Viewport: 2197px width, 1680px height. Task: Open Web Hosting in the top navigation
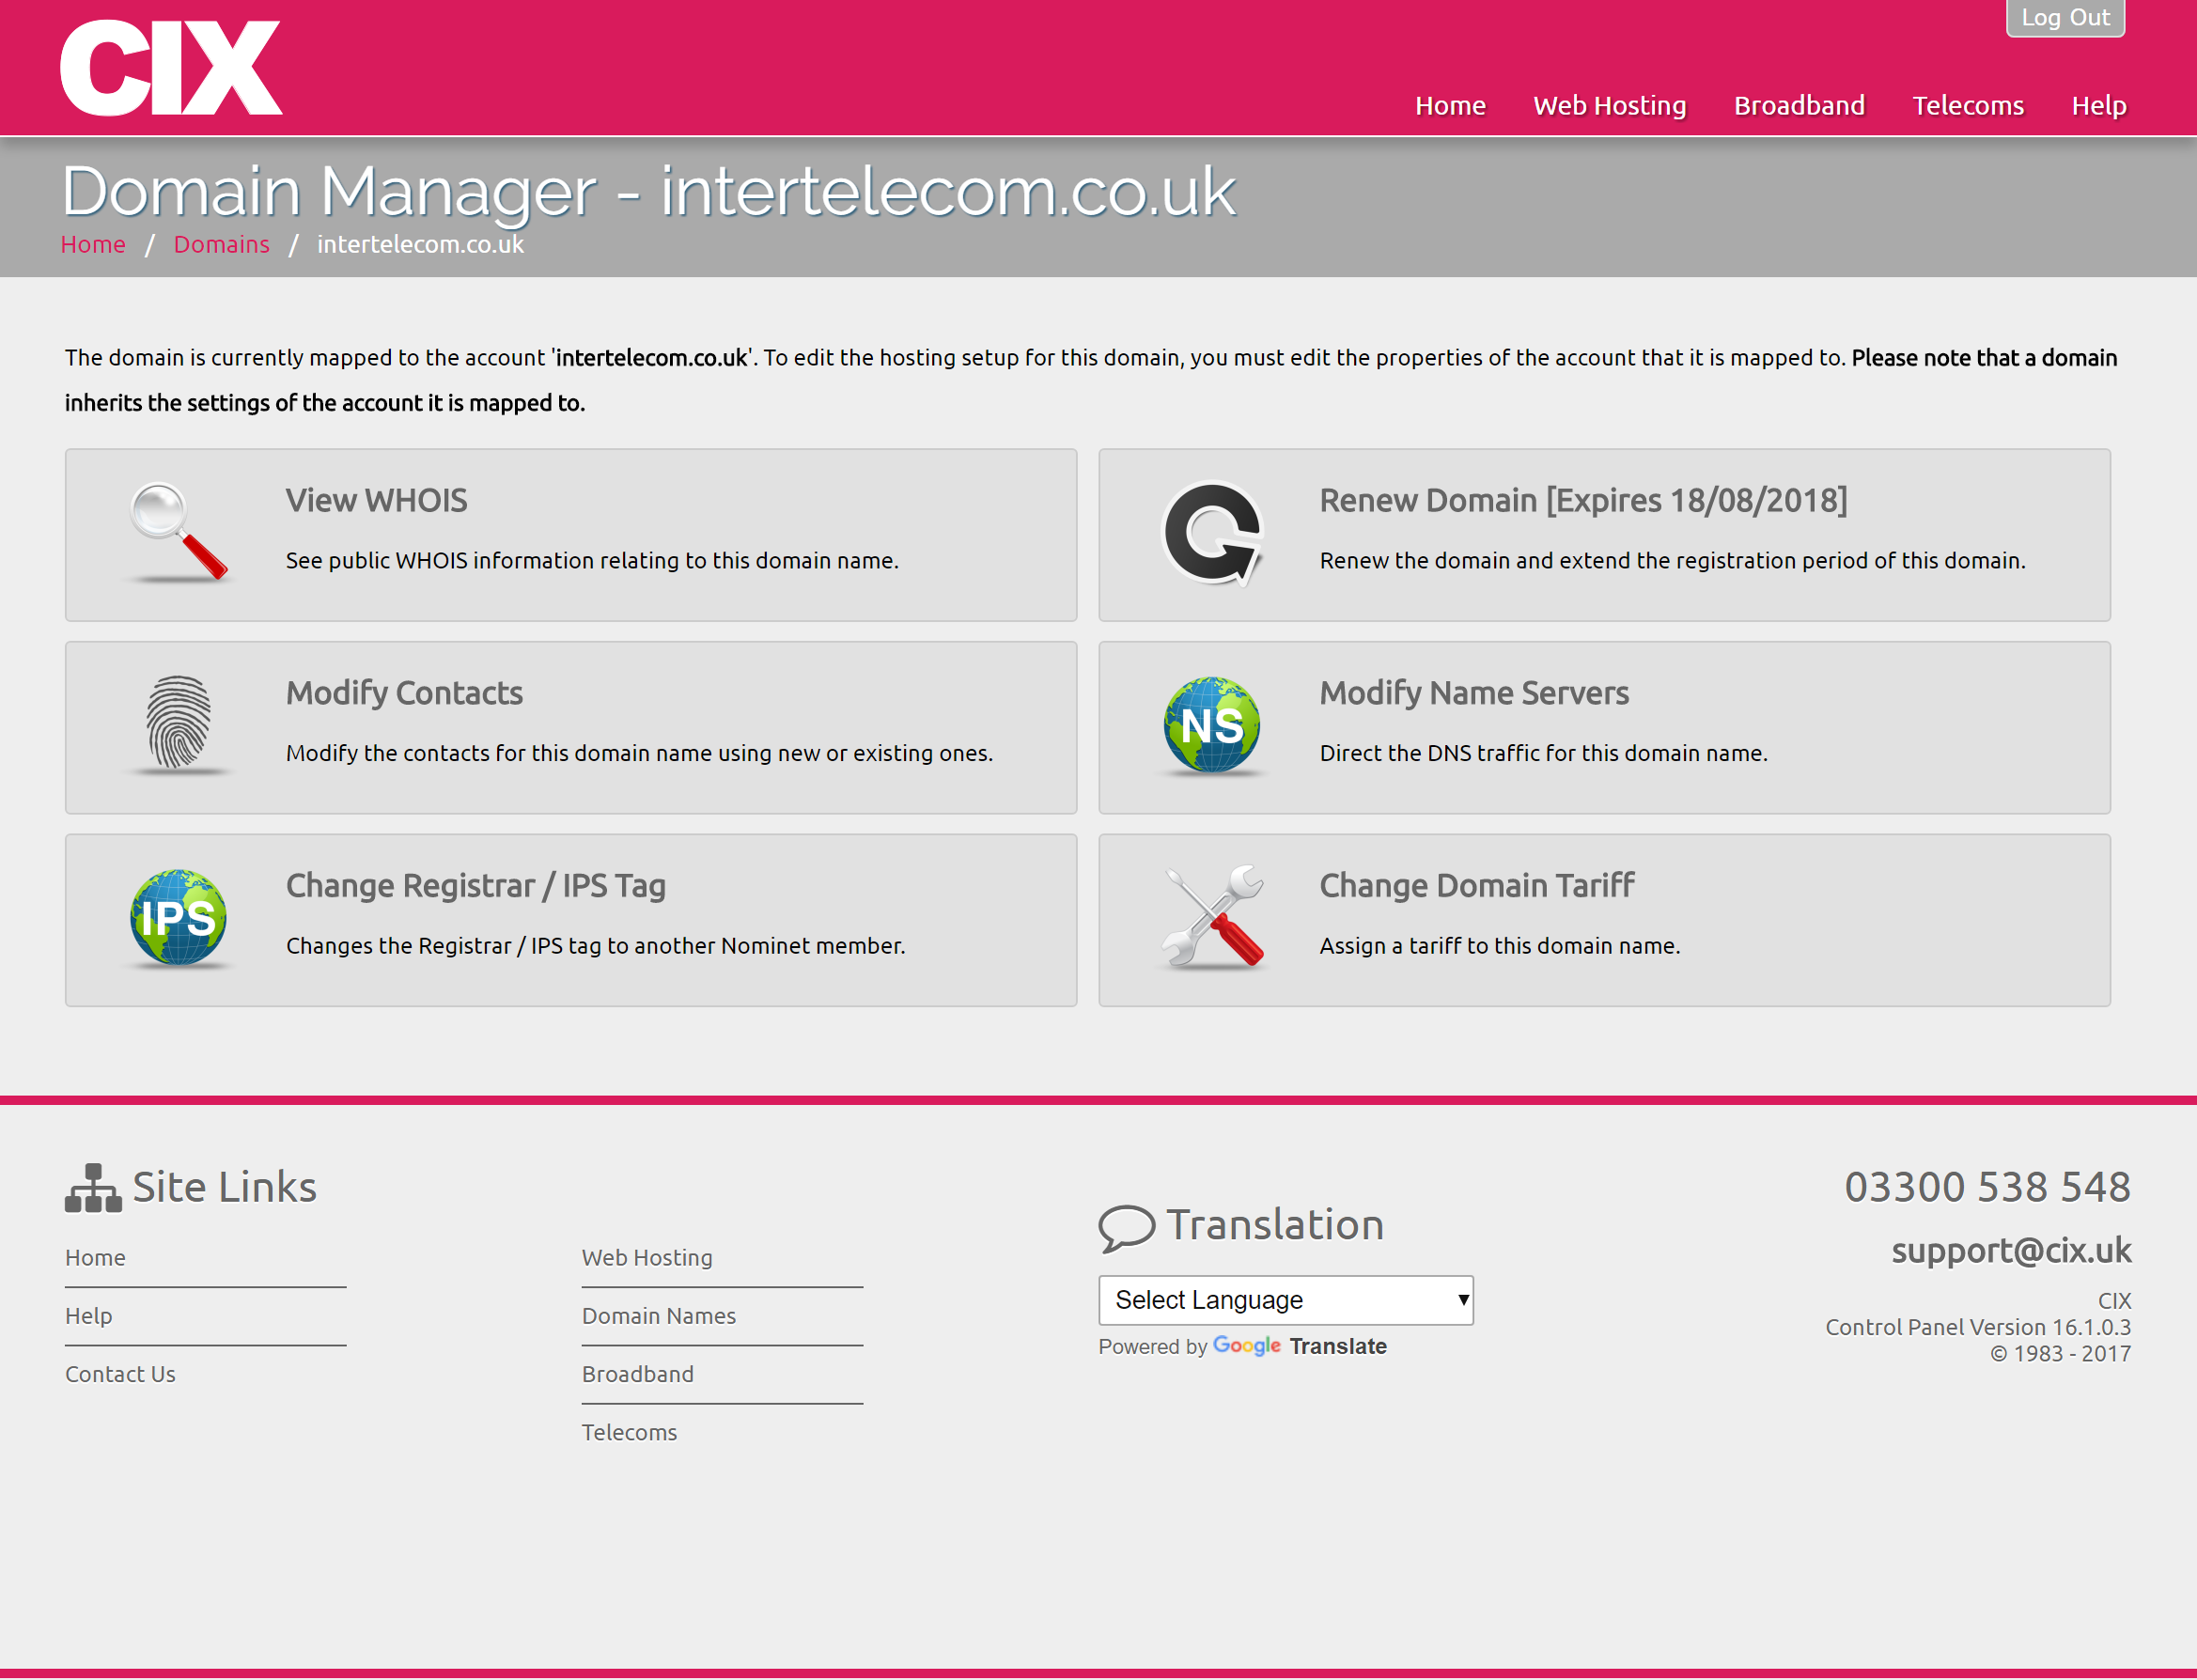[1609, 105]
